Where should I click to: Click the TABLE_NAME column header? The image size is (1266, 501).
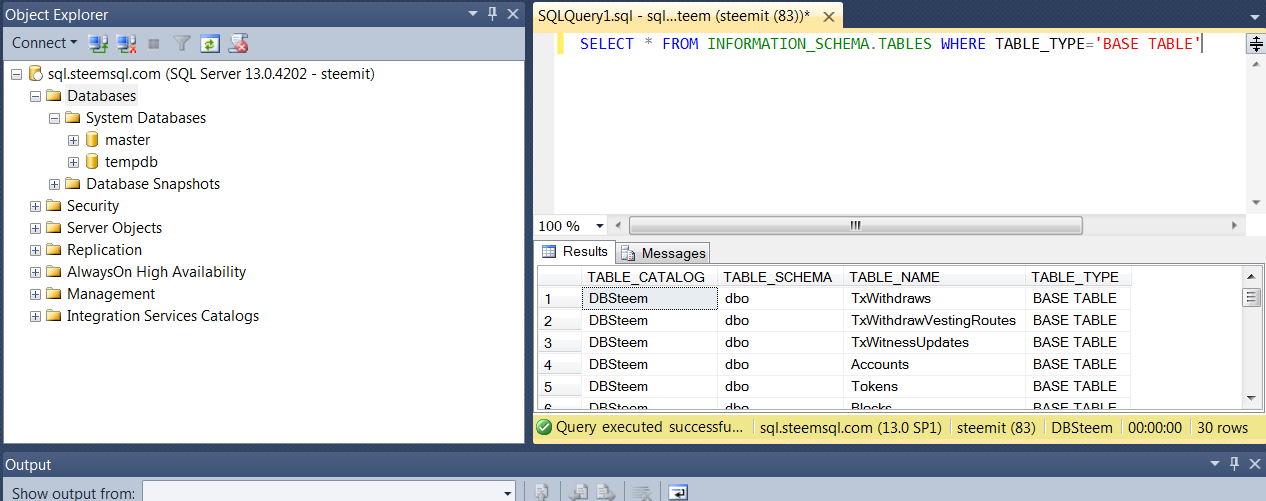[x=894, y=277]
